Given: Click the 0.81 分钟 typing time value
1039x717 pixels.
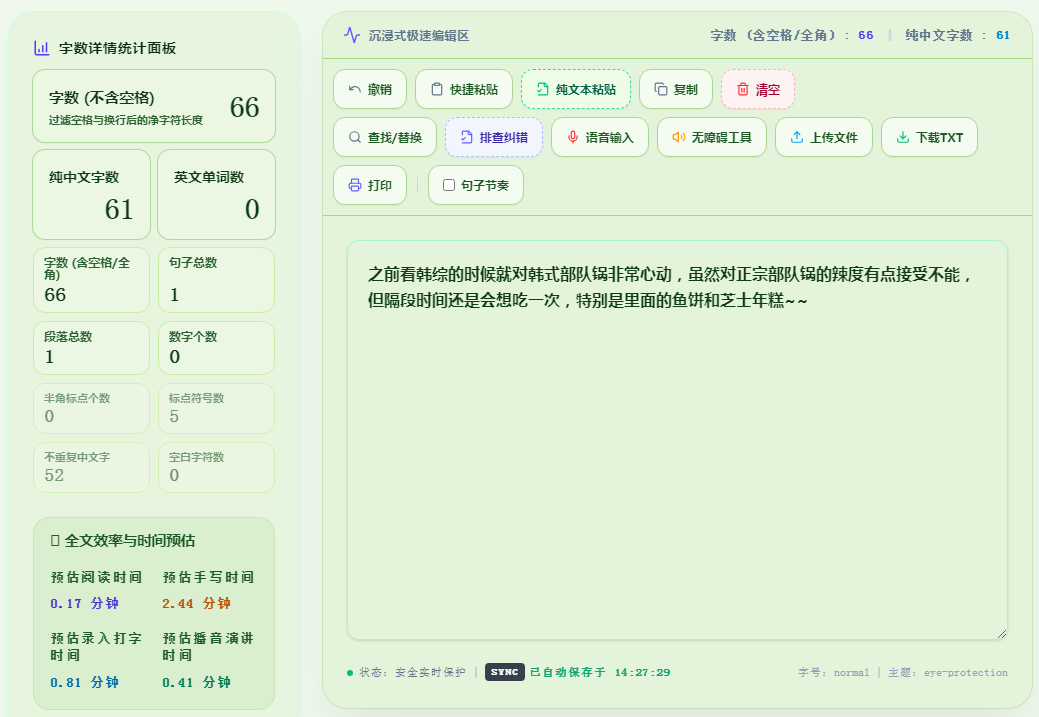Looking at the screenshot, I should click(84, 682).
